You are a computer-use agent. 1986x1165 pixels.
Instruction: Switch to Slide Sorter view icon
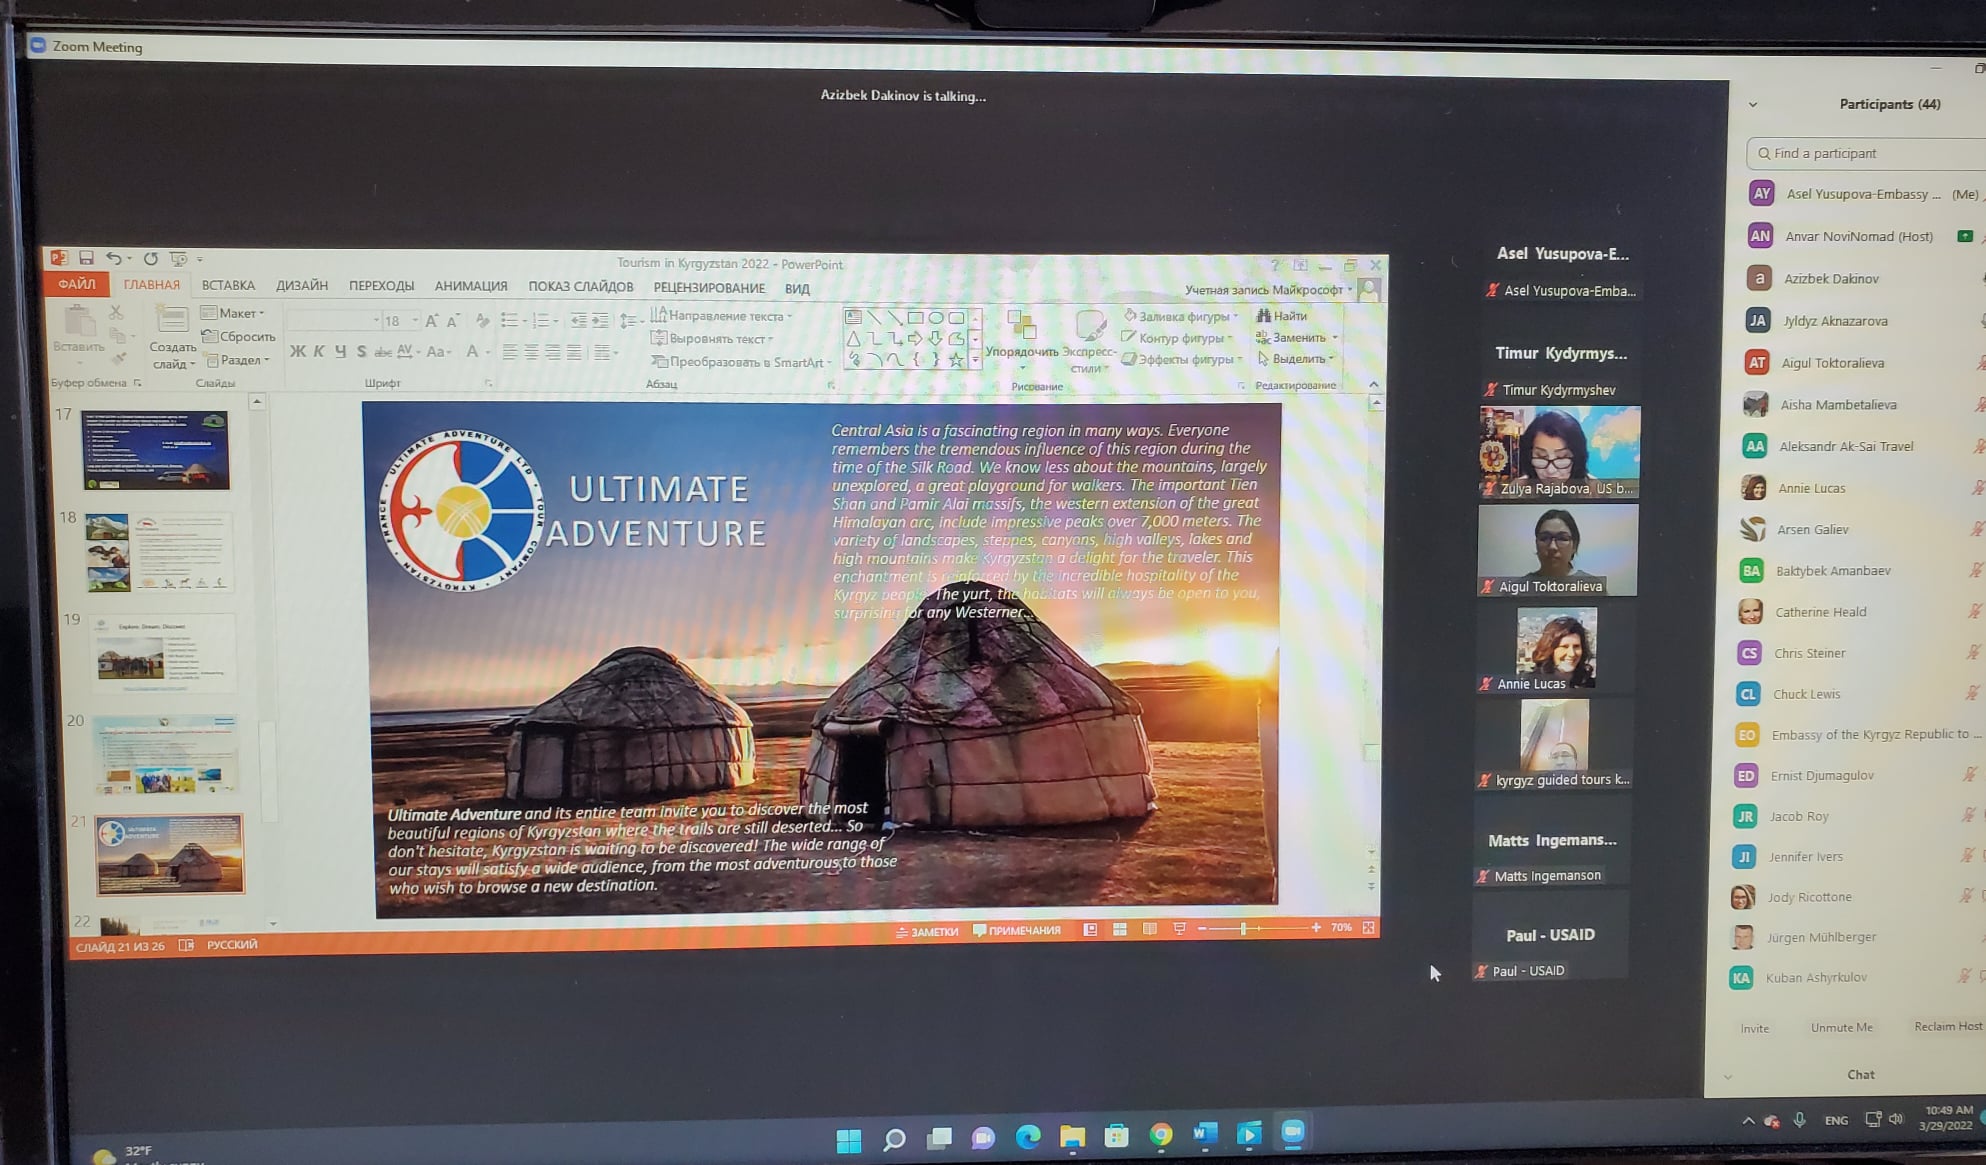1120,929
